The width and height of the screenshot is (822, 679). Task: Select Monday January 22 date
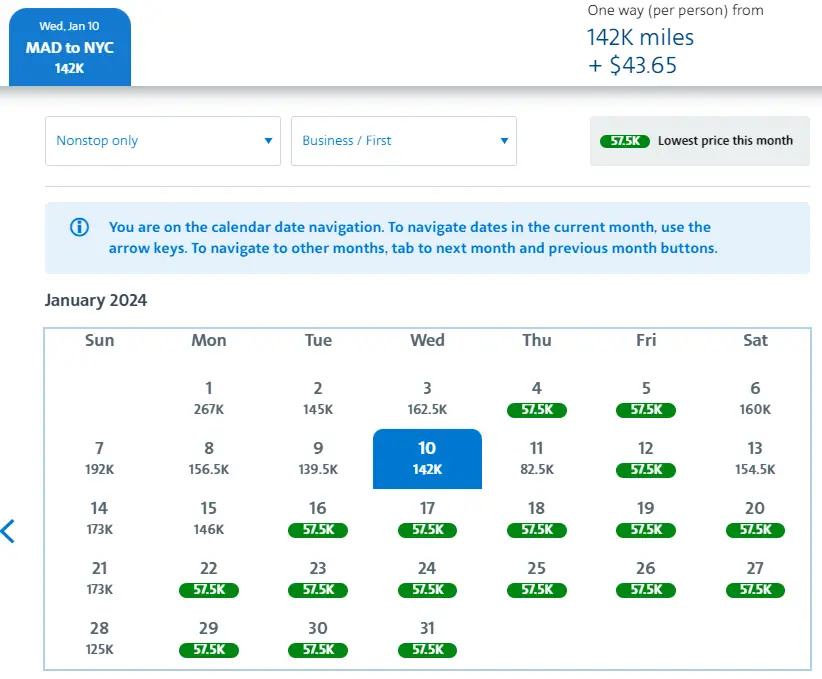[208, 578]
